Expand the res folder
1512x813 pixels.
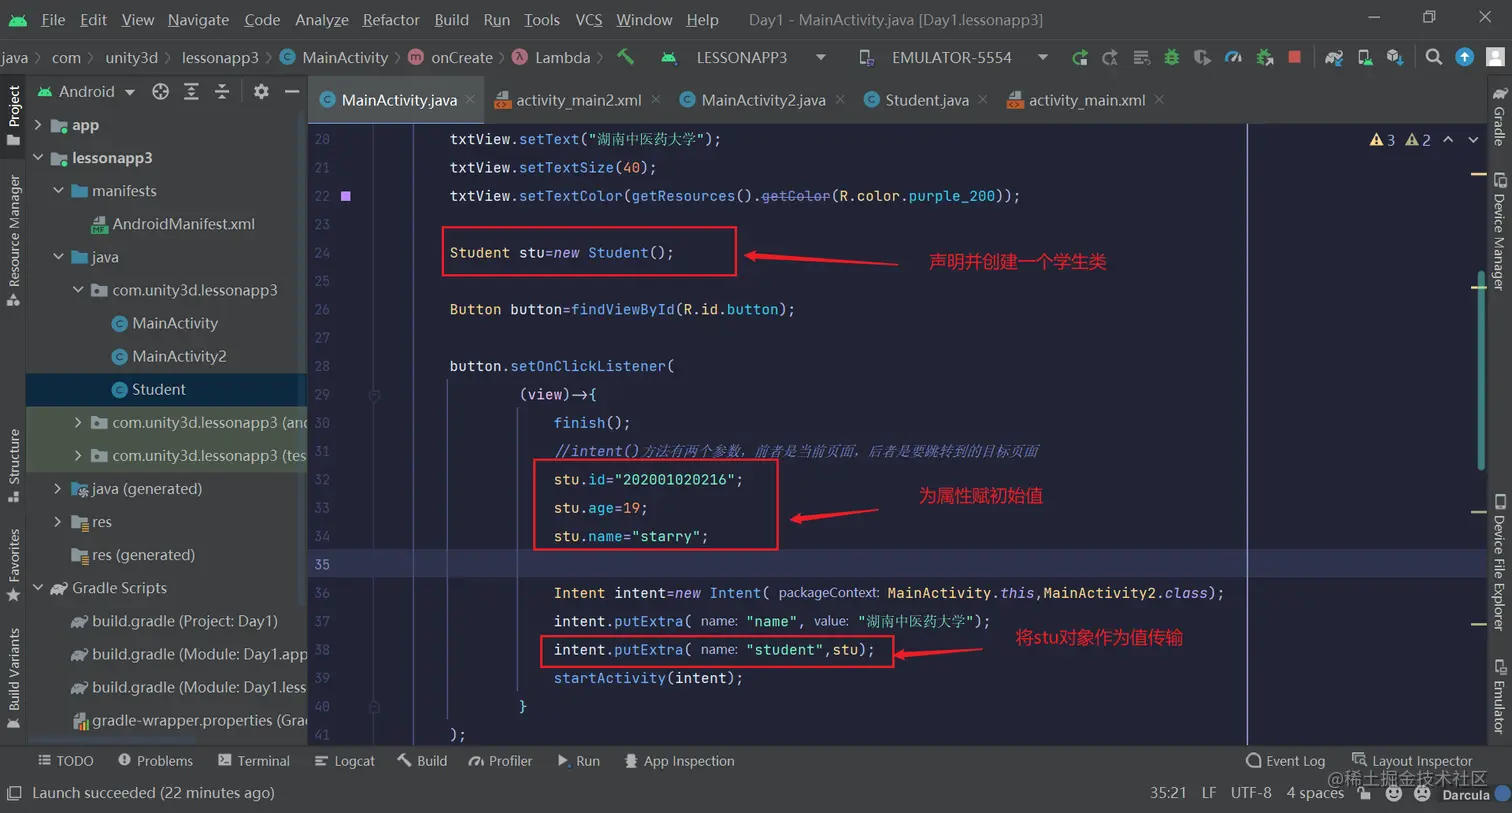click(58, 522)
